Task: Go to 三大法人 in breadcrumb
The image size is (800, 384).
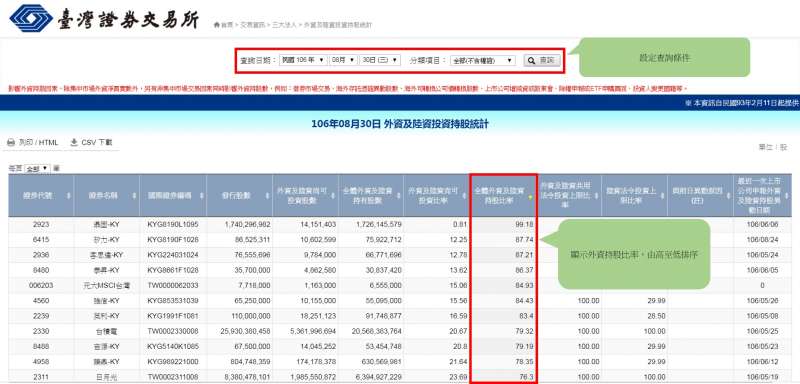Action: [x=285, y=25]
